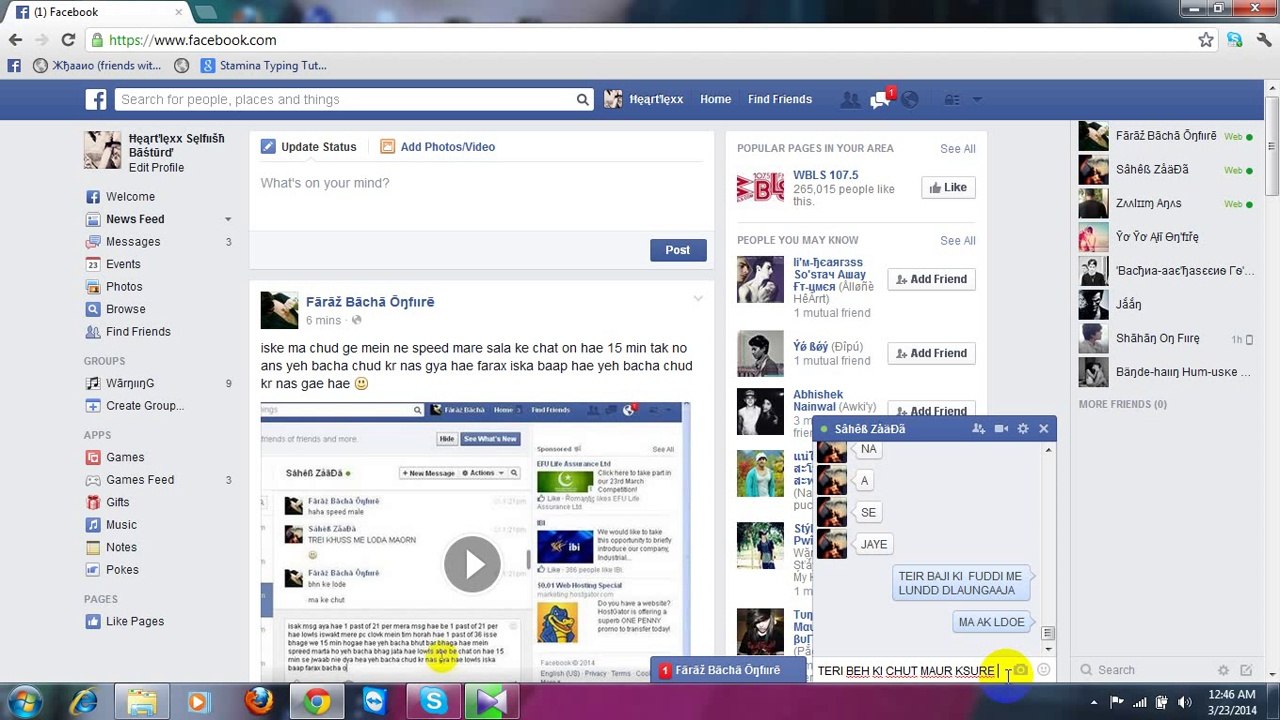This screenshot has width=1280, height=720.
Task: Open Photos in the left sidebar
Action: [x=124, y=287]
